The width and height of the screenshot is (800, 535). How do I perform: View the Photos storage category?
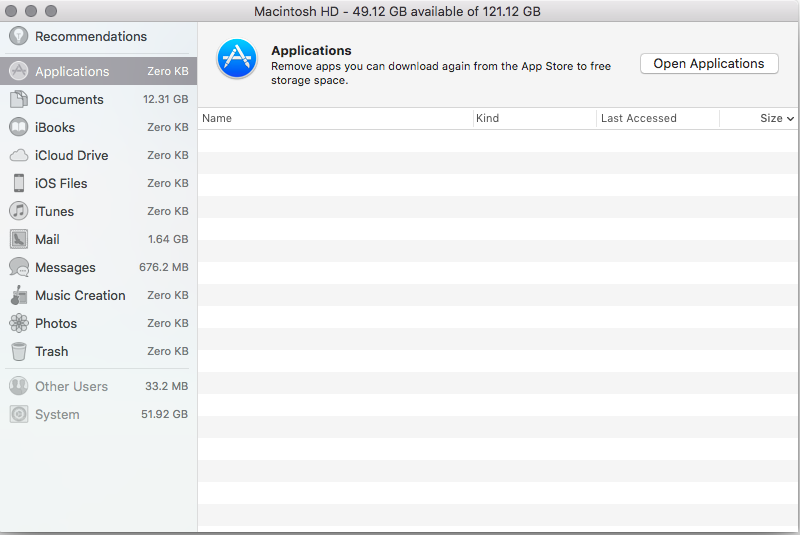coord(98,323)
